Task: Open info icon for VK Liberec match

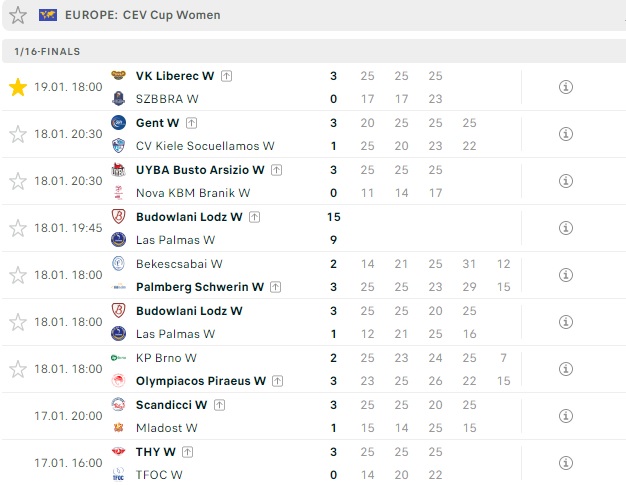Action: (566, 87)
